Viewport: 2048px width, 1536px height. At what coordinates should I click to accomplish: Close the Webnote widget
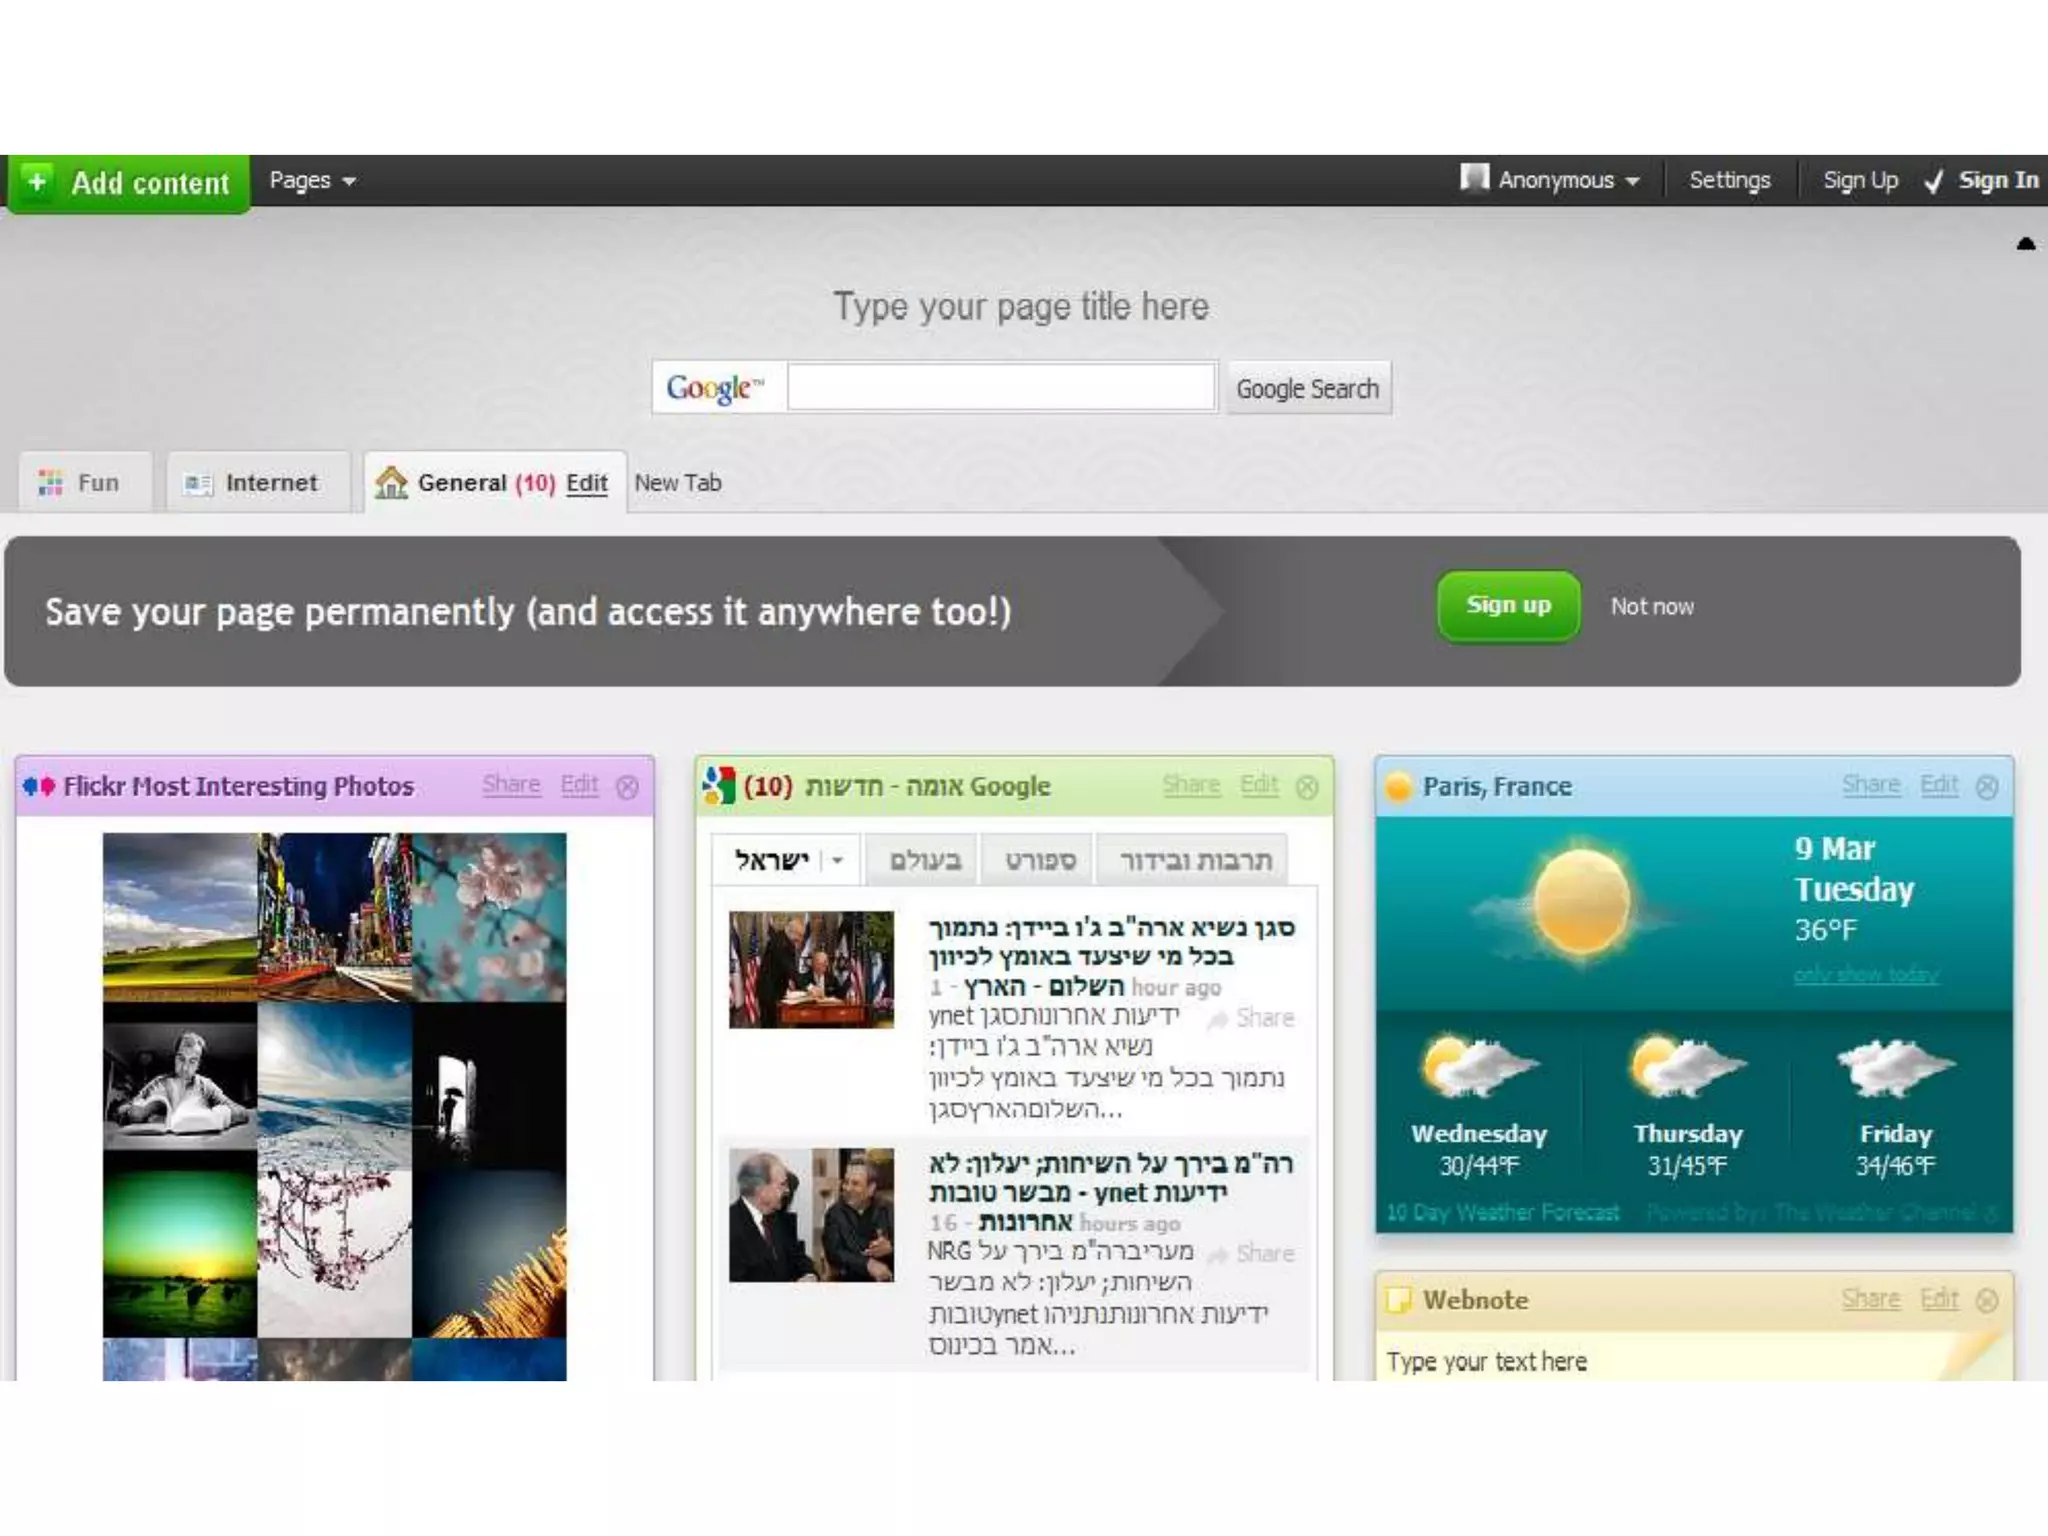click(x=1987, y=1300)
